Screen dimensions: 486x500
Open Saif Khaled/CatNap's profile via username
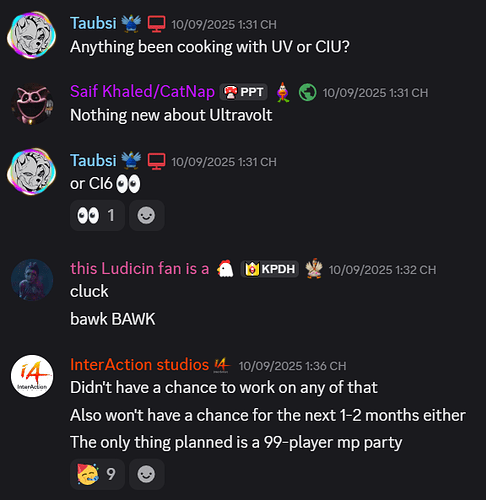tap(142, 92)
